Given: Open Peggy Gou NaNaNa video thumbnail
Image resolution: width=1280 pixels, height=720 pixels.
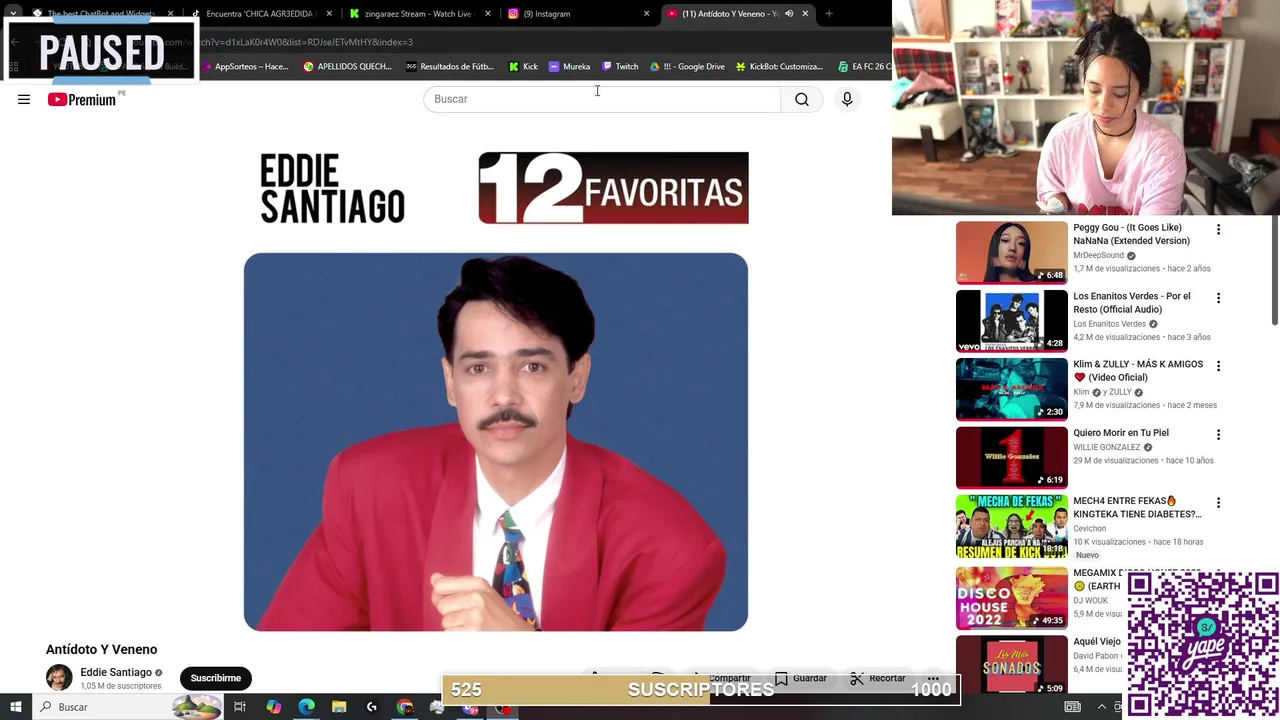Looking at the screenshot, I should (x=1012, y=253).
